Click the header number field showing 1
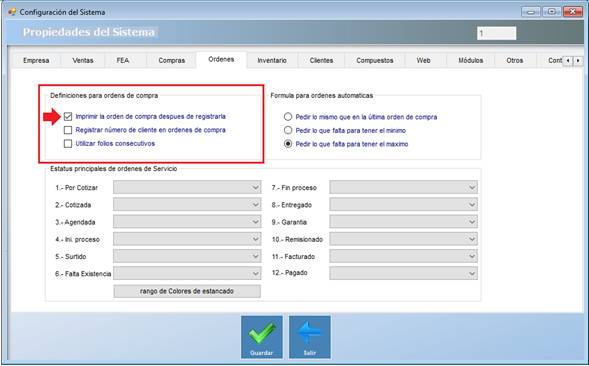The height and width of the screenshot is (366, 589). click(497, 33)
